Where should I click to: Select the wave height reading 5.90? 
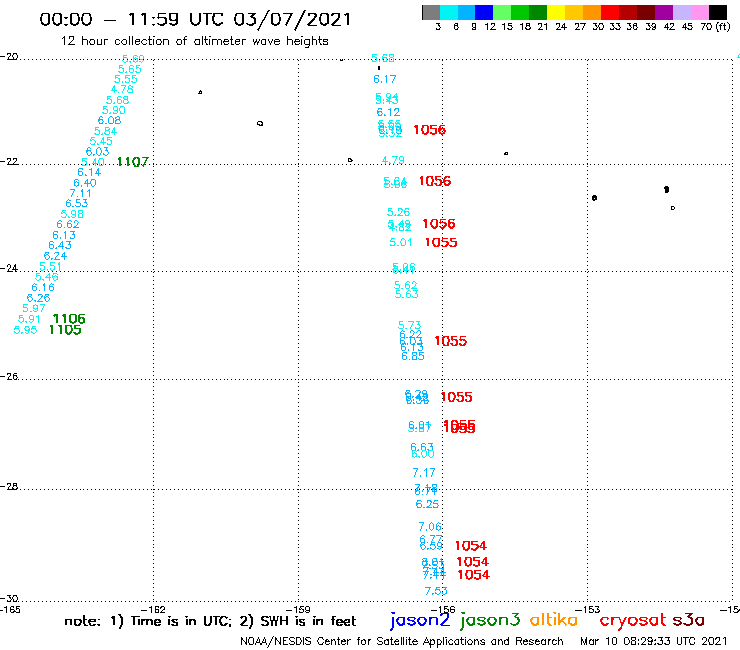pos(114,110)
